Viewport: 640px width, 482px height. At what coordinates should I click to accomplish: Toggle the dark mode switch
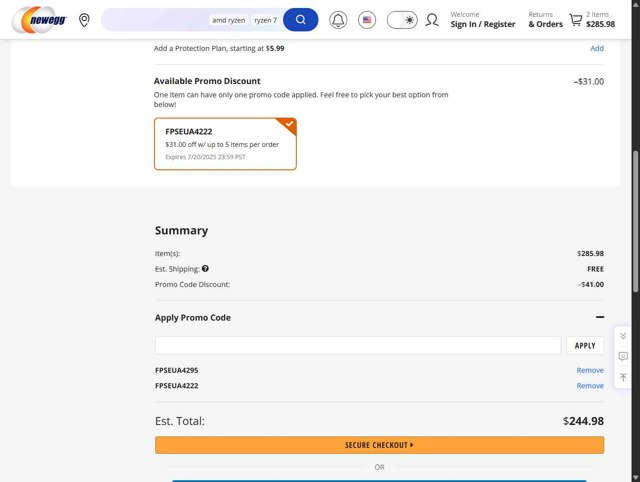402,20
